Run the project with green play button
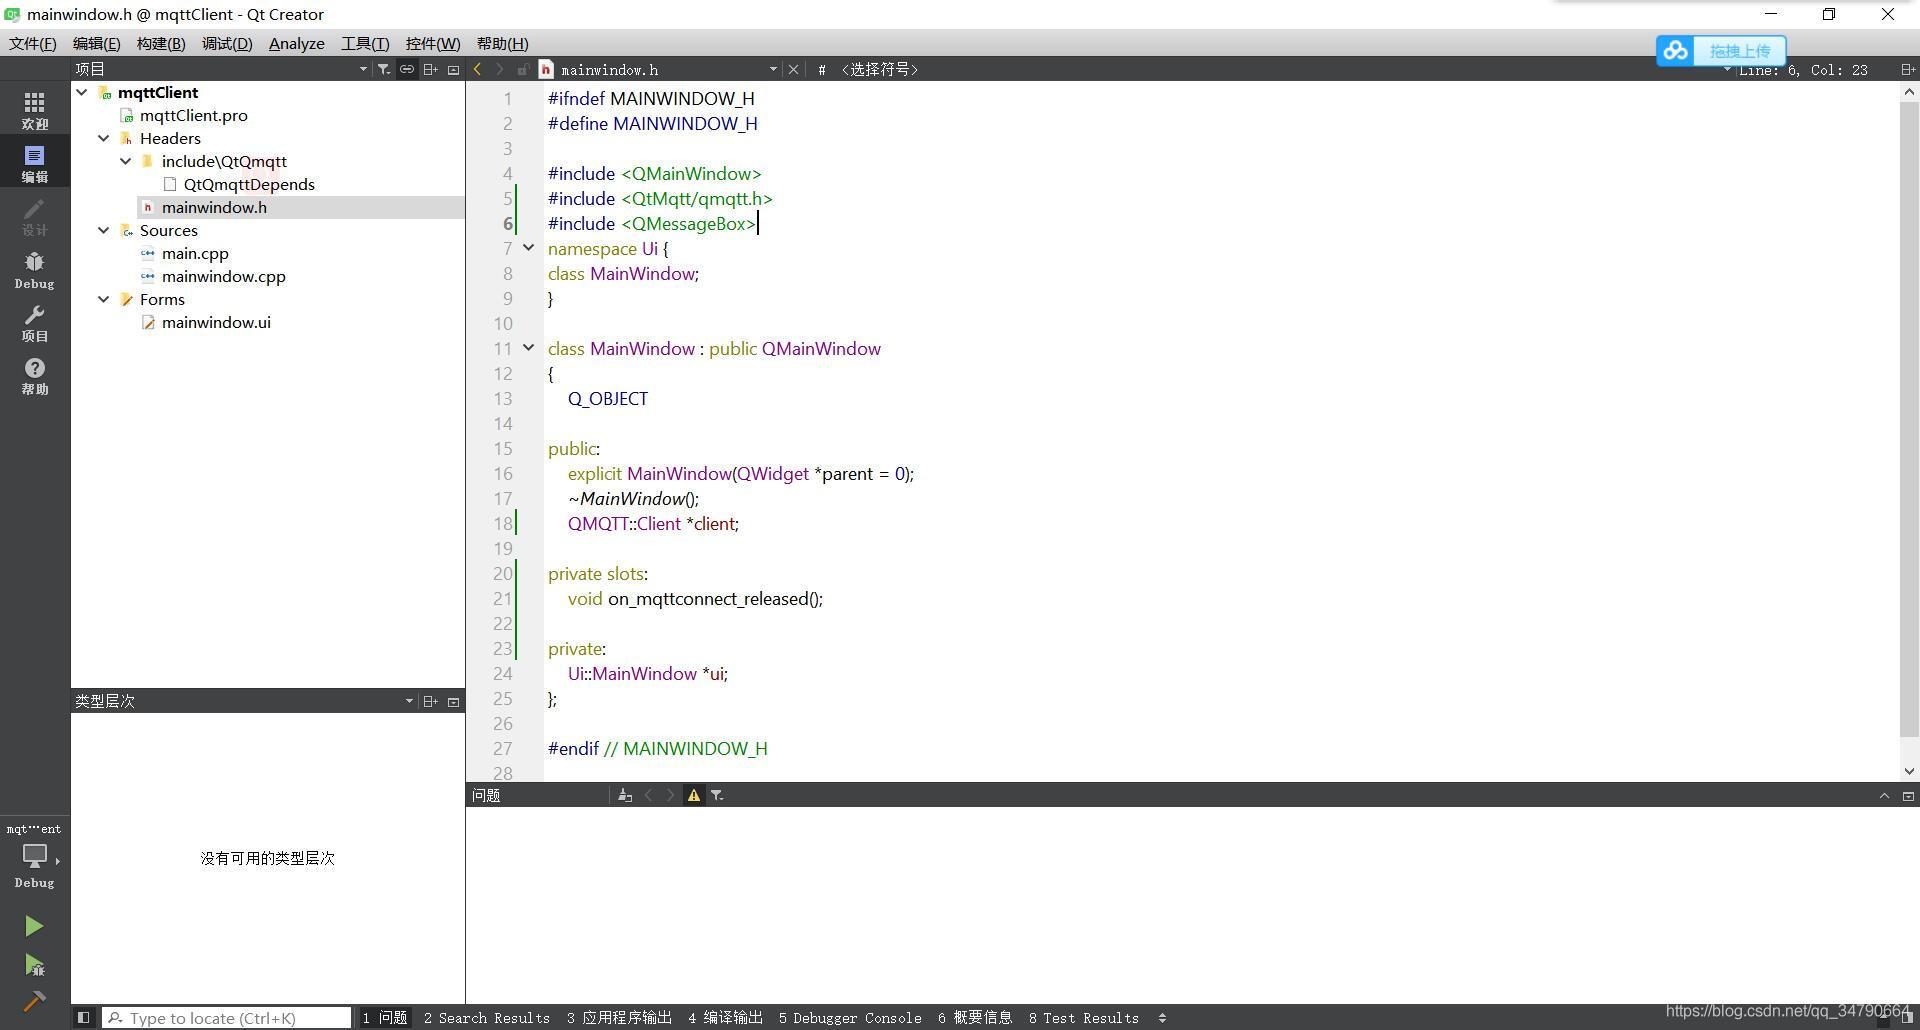 pyautogui.click(x=34, y=926)
